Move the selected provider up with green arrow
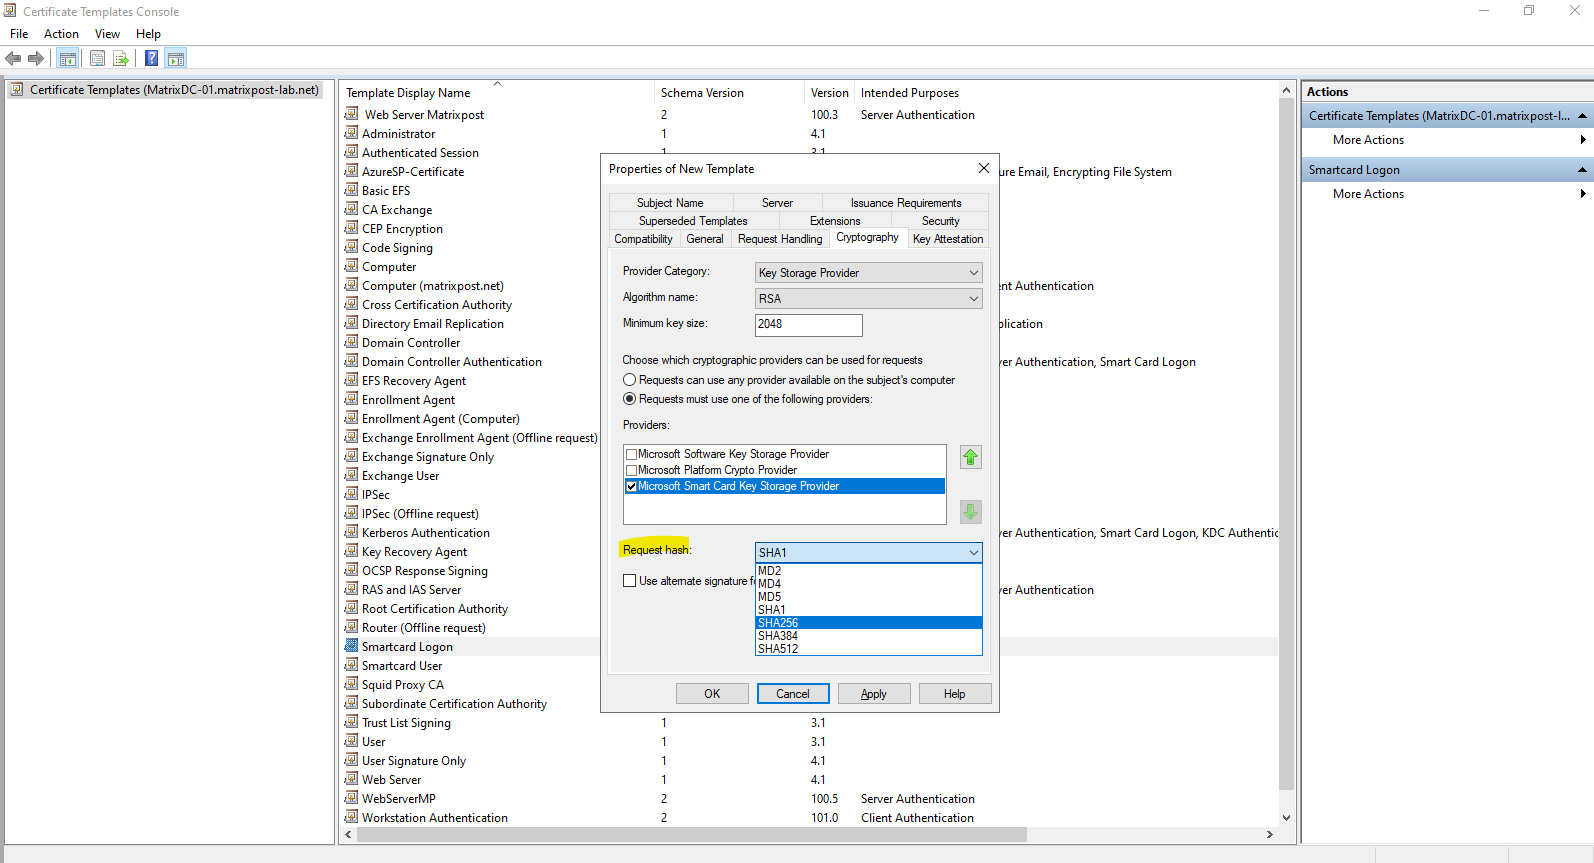Viewport: 1594px width, 863px height. tap(970, 457)
